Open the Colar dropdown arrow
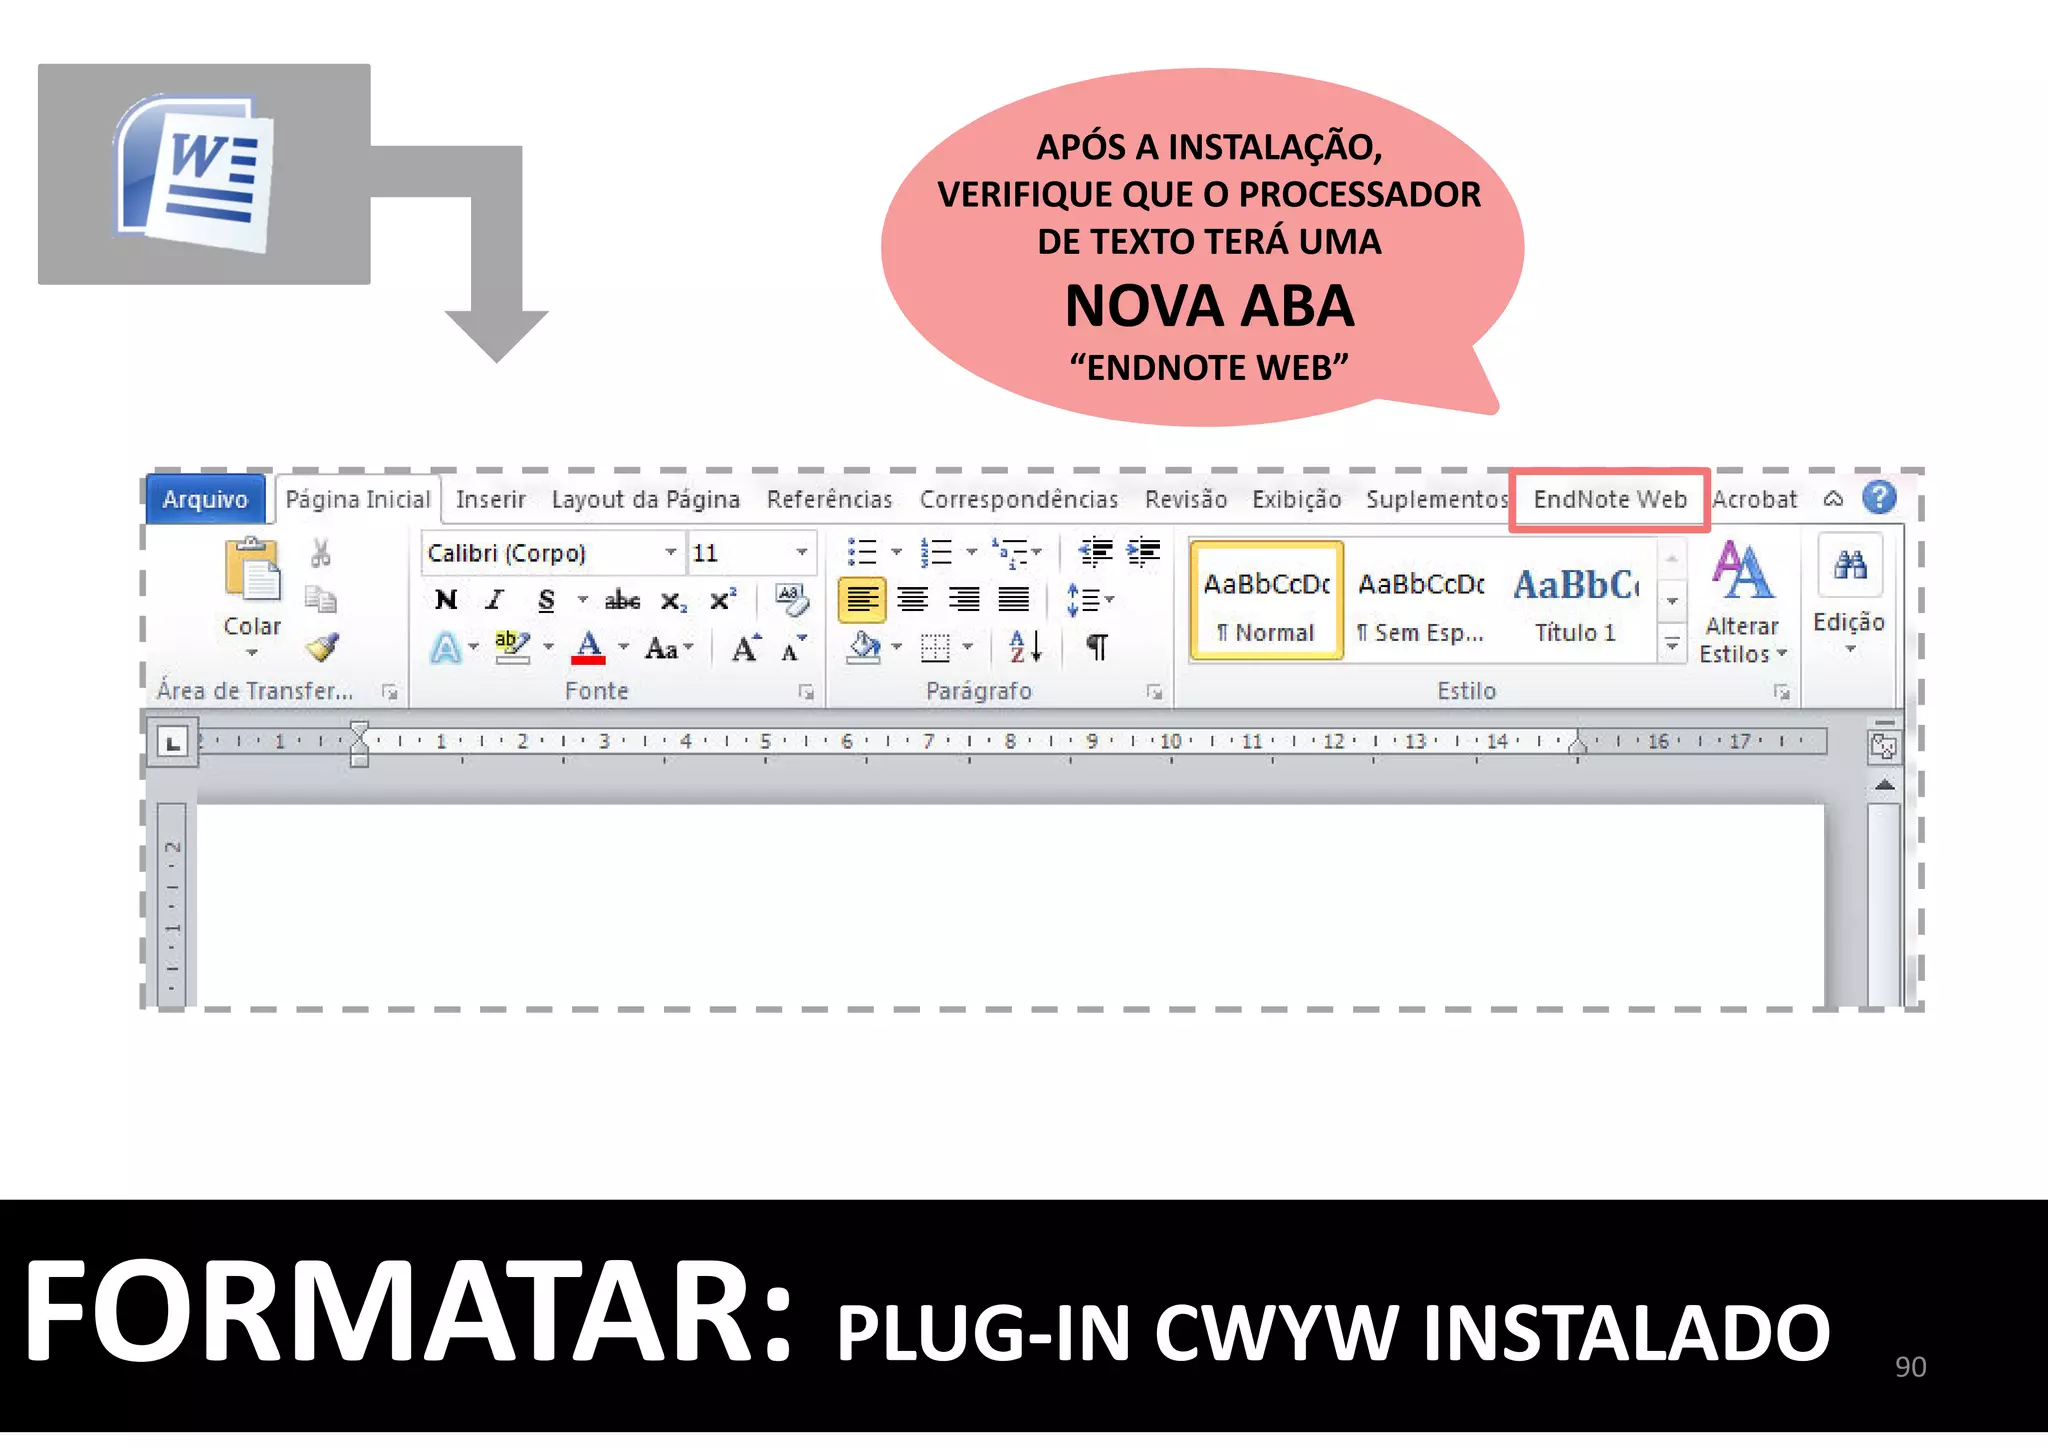 [252, 652]
